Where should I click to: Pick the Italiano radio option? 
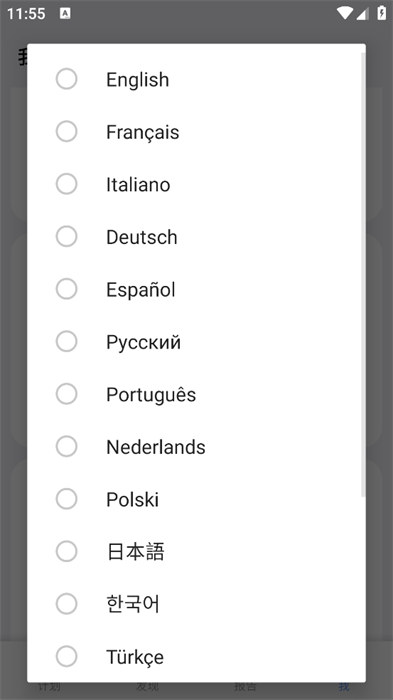click(x=67, y=184)
